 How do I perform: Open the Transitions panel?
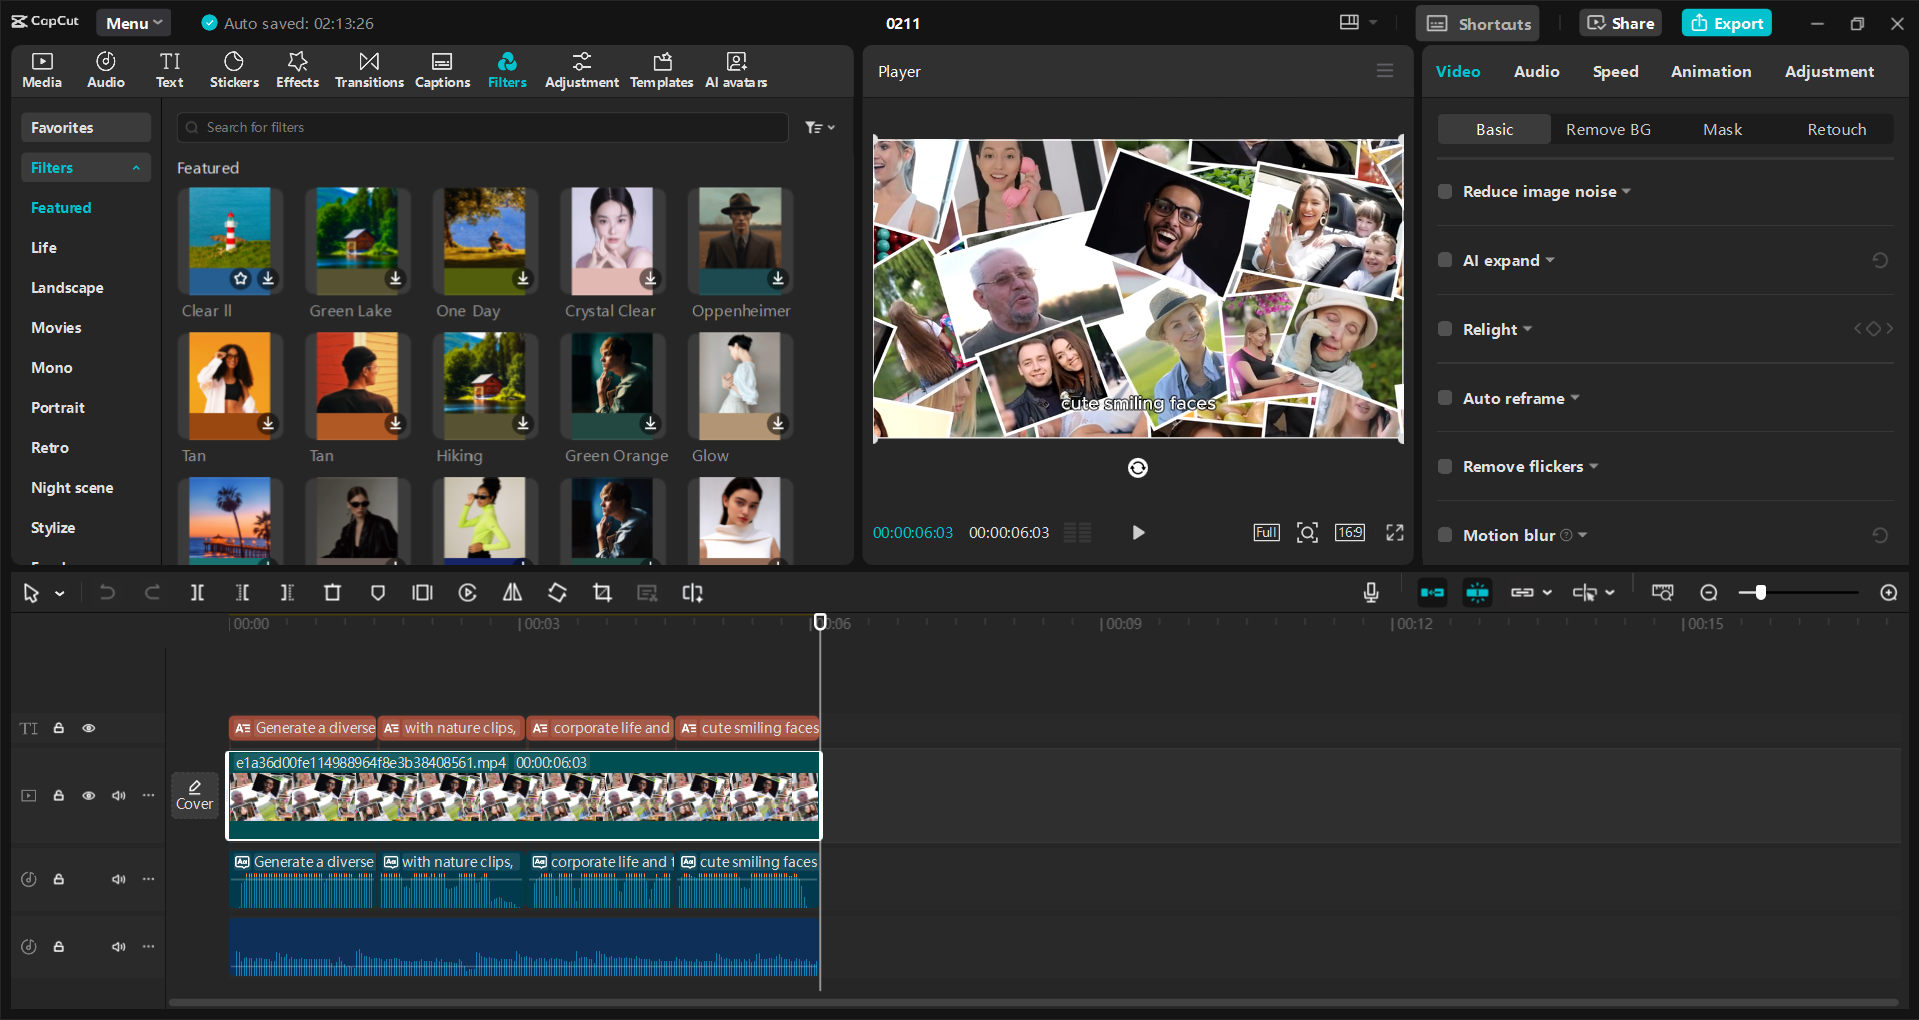(368, 69)
